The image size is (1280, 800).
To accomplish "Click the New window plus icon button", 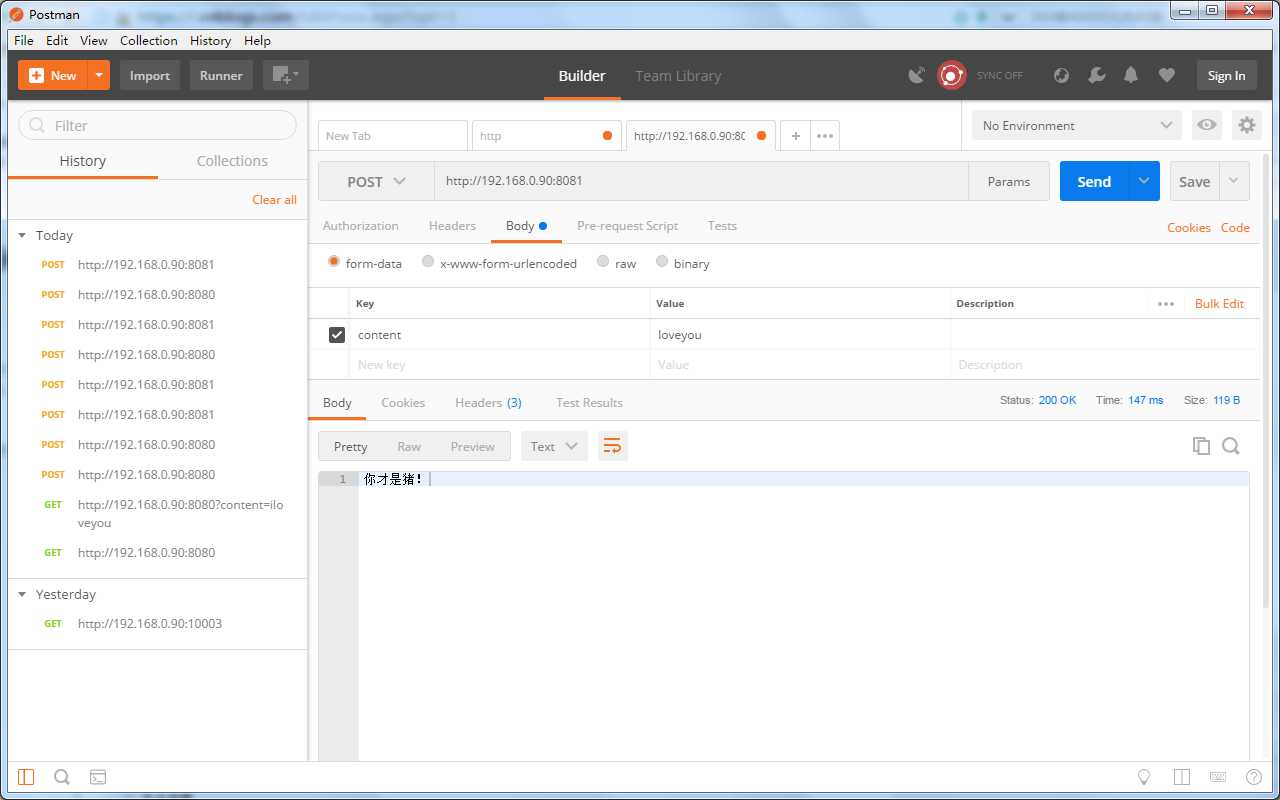I will click(x=286, y=75).
